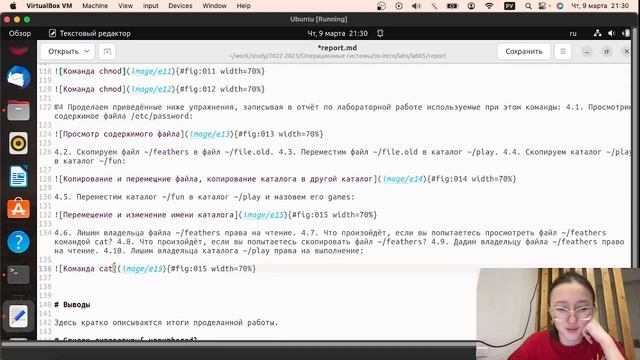640x360 pixels.
Task: Click the image/e15 link on line 132
Action: [263, 215]
